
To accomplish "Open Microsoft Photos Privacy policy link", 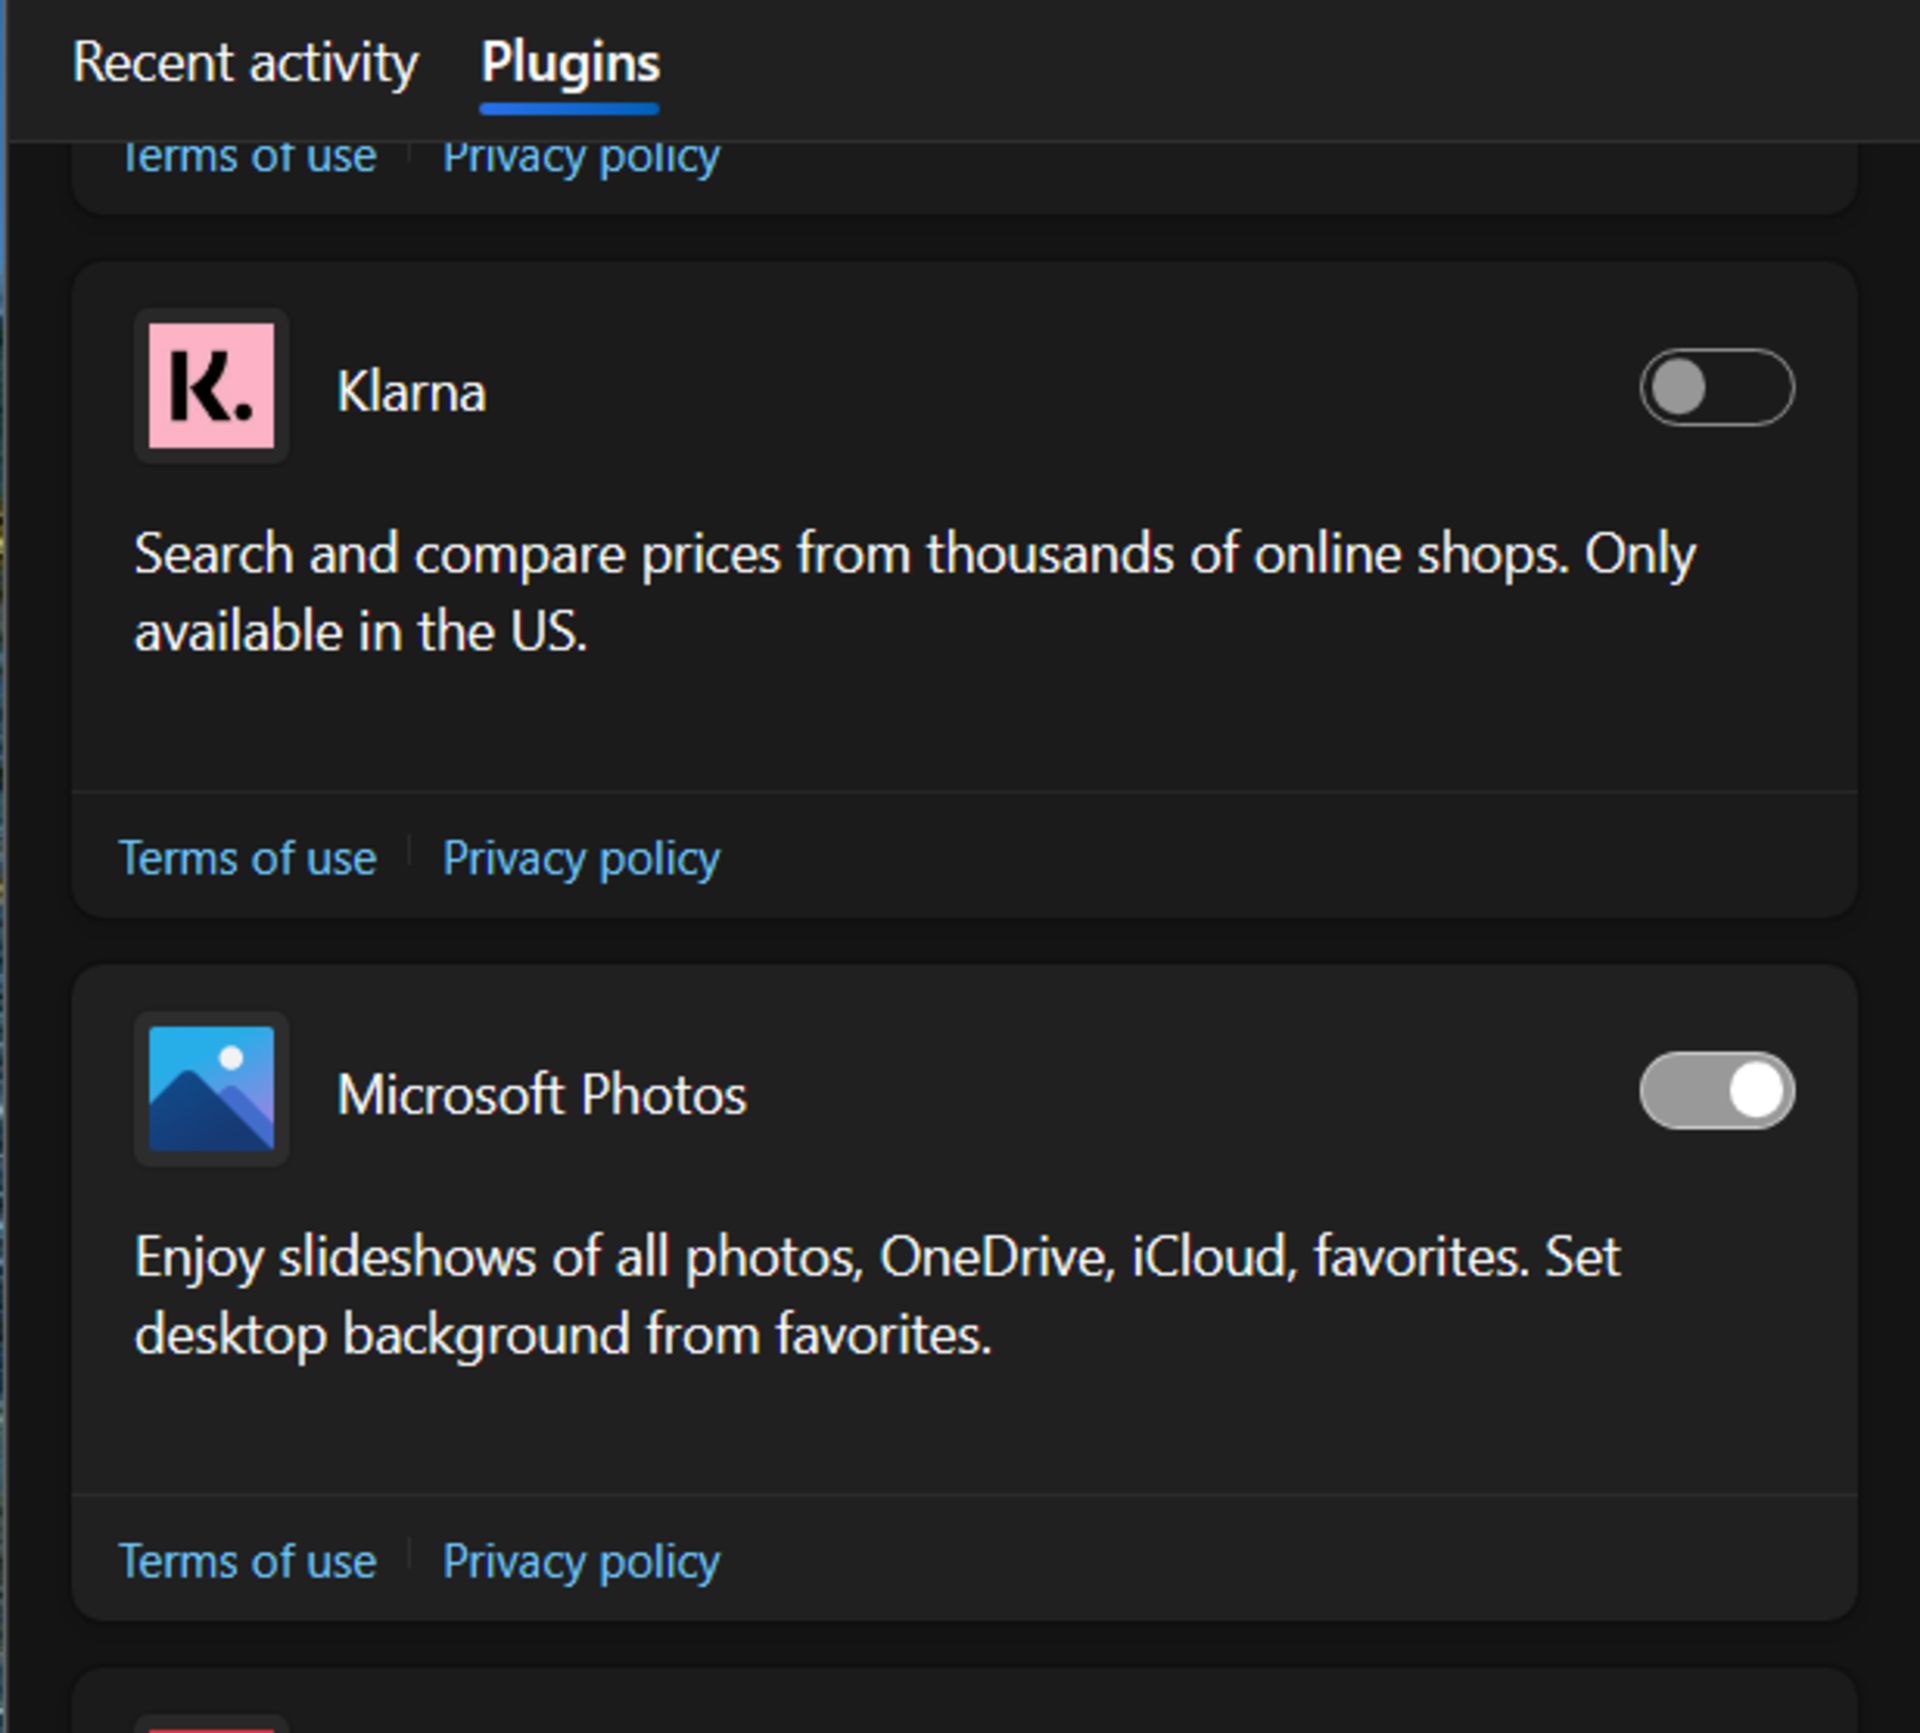I will tap(581, 1561).
